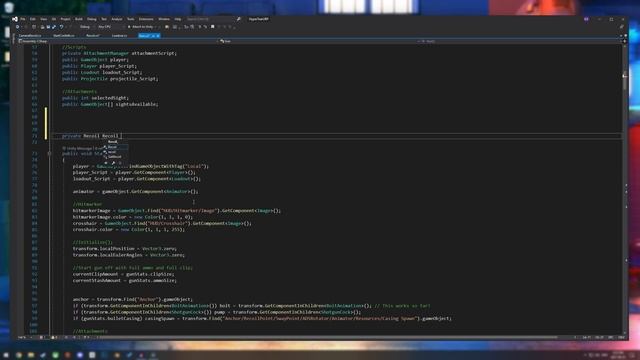Screen dimensions: 640x360
Task: Open the member navigation dropdown
Action: point(520,41)
